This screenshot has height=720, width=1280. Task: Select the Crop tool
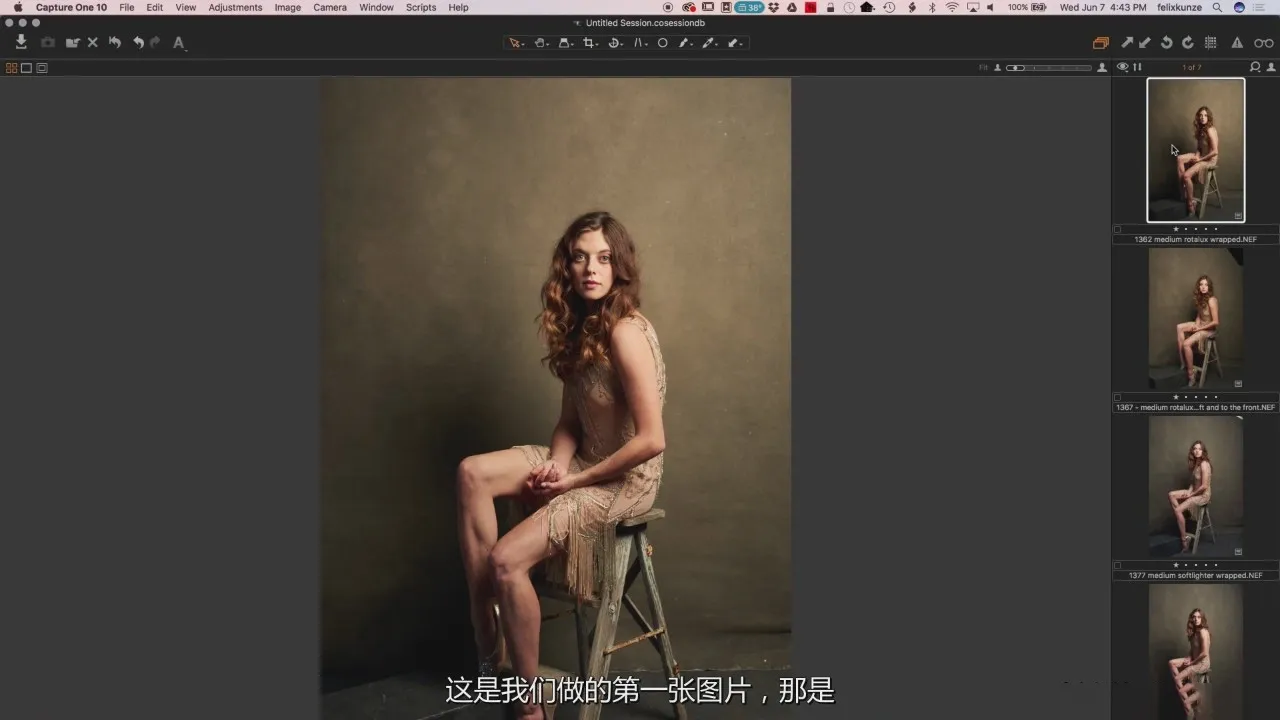pyautogui.click(x=590, y=43)
